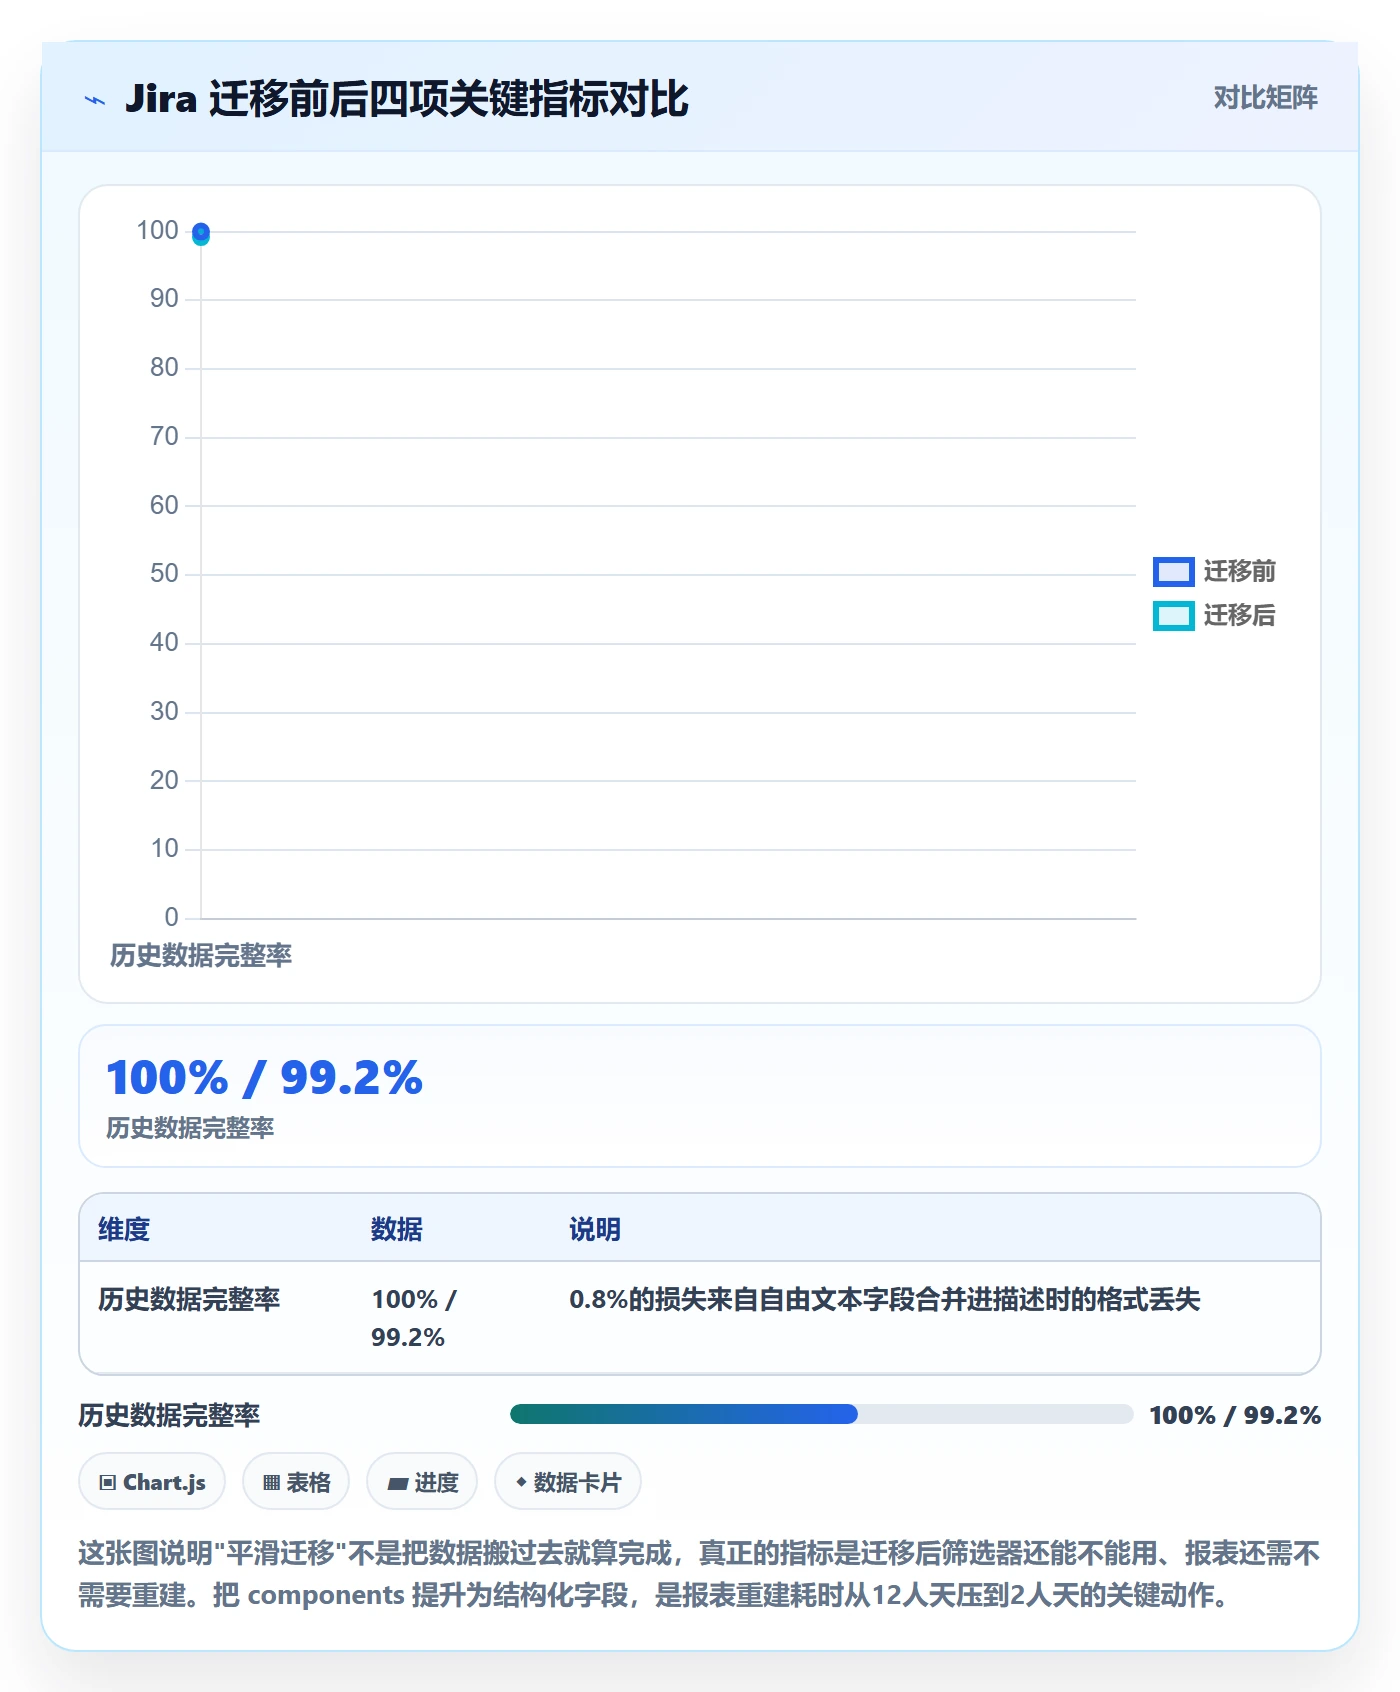Click the 说明 column header

595,1229
